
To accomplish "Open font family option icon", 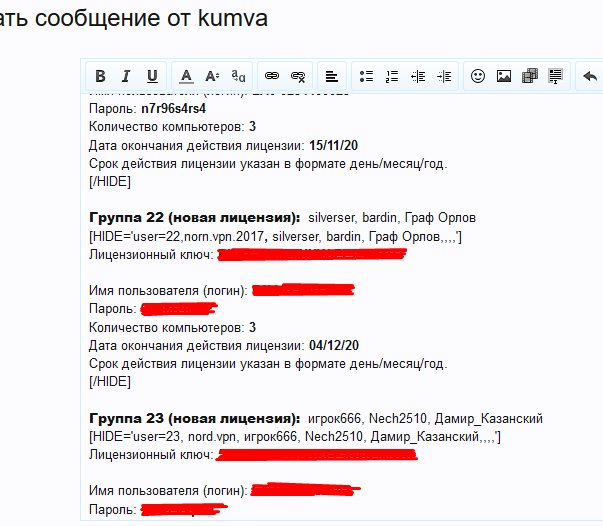I will click(238, 76).
